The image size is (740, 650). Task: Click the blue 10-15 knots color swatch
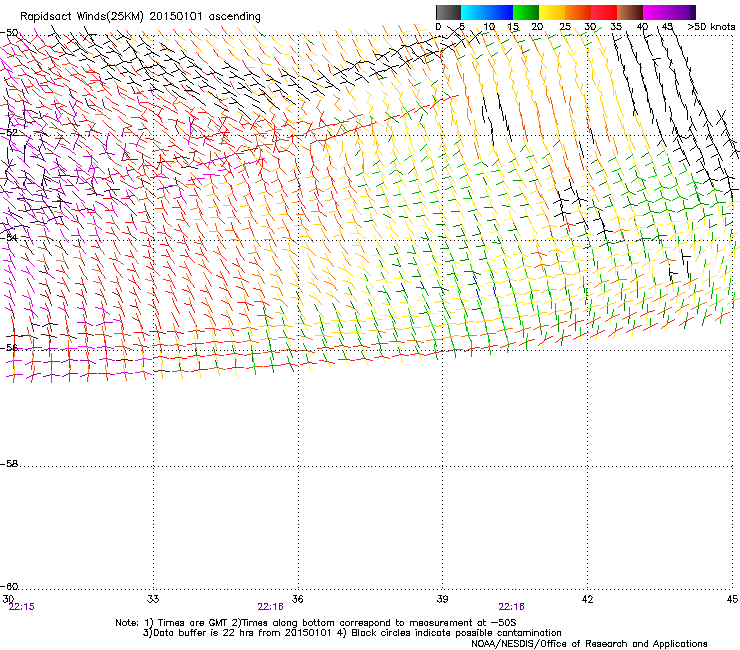tap(500, 12)
